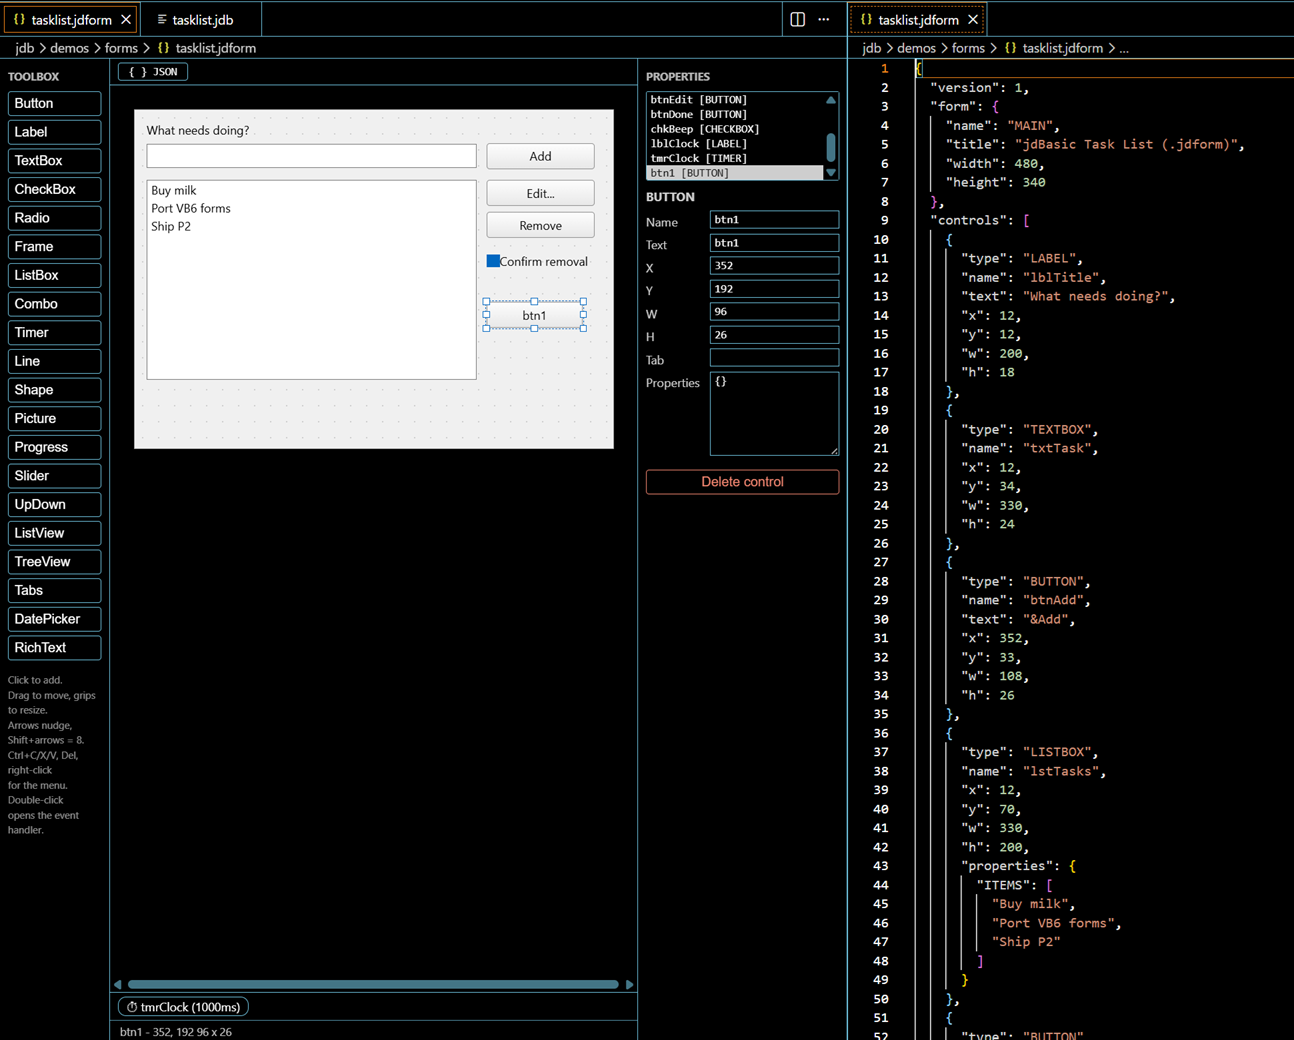
Task: Select the "Ship P2" list item
Action: tap(171, 226)
